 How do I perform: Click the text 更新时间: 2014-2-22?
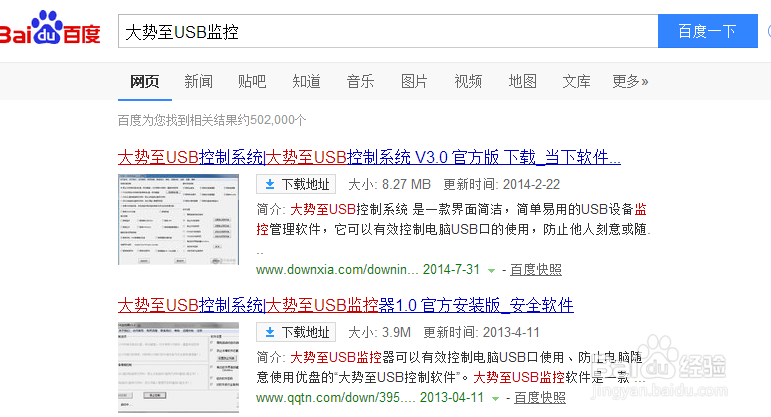(502, 184)
